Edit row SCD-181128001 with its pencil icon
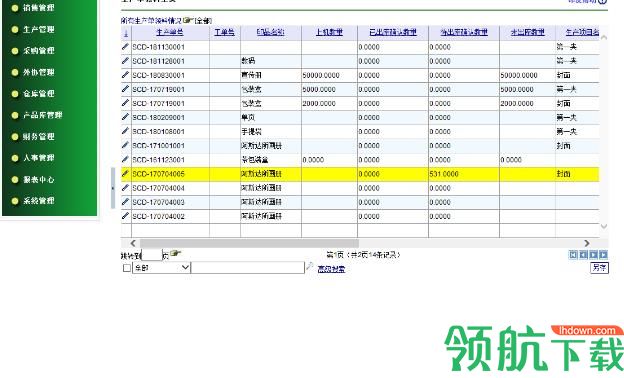This screenshot has height=378, width=624. pyautogui.click(x=125, y=61)
